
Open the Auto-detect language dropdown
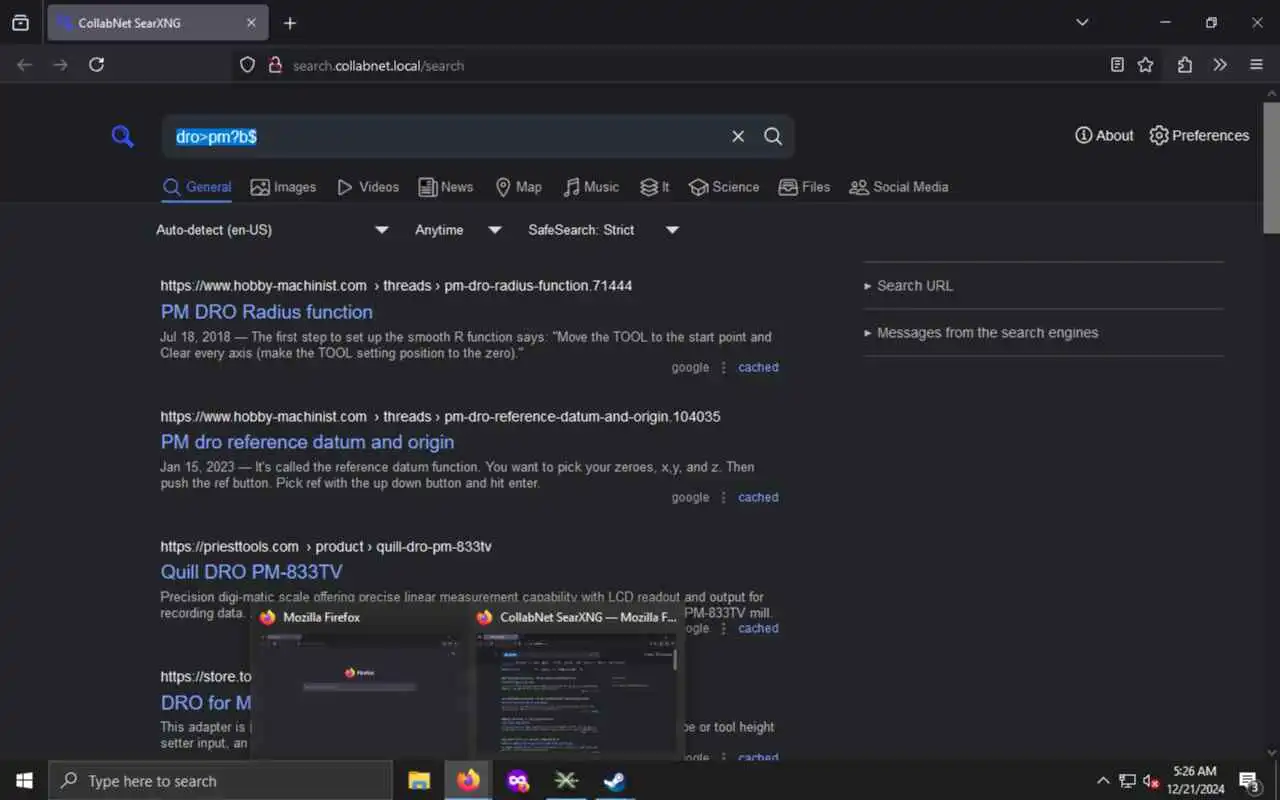coord(273,230)
